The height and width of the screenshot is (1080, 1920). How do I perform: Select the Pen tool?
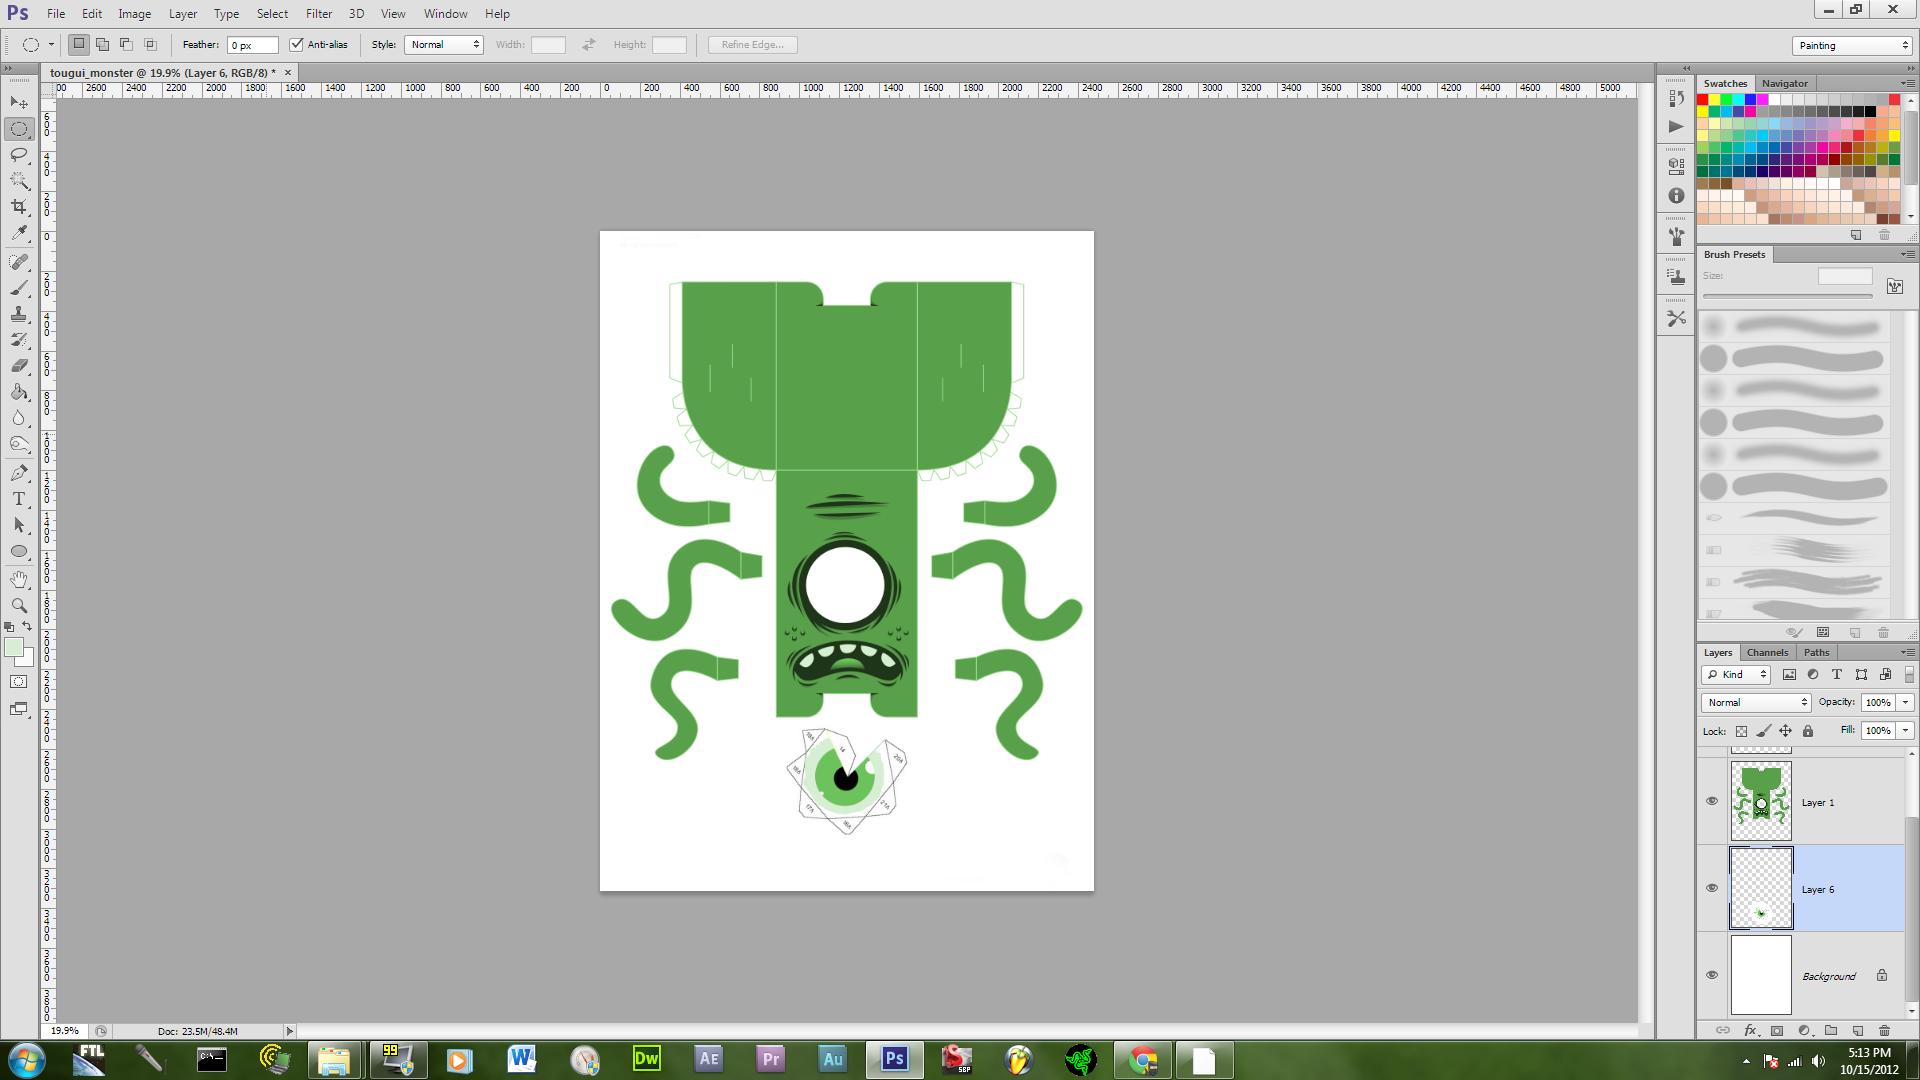pyautogui.click(x=19, y=473)
